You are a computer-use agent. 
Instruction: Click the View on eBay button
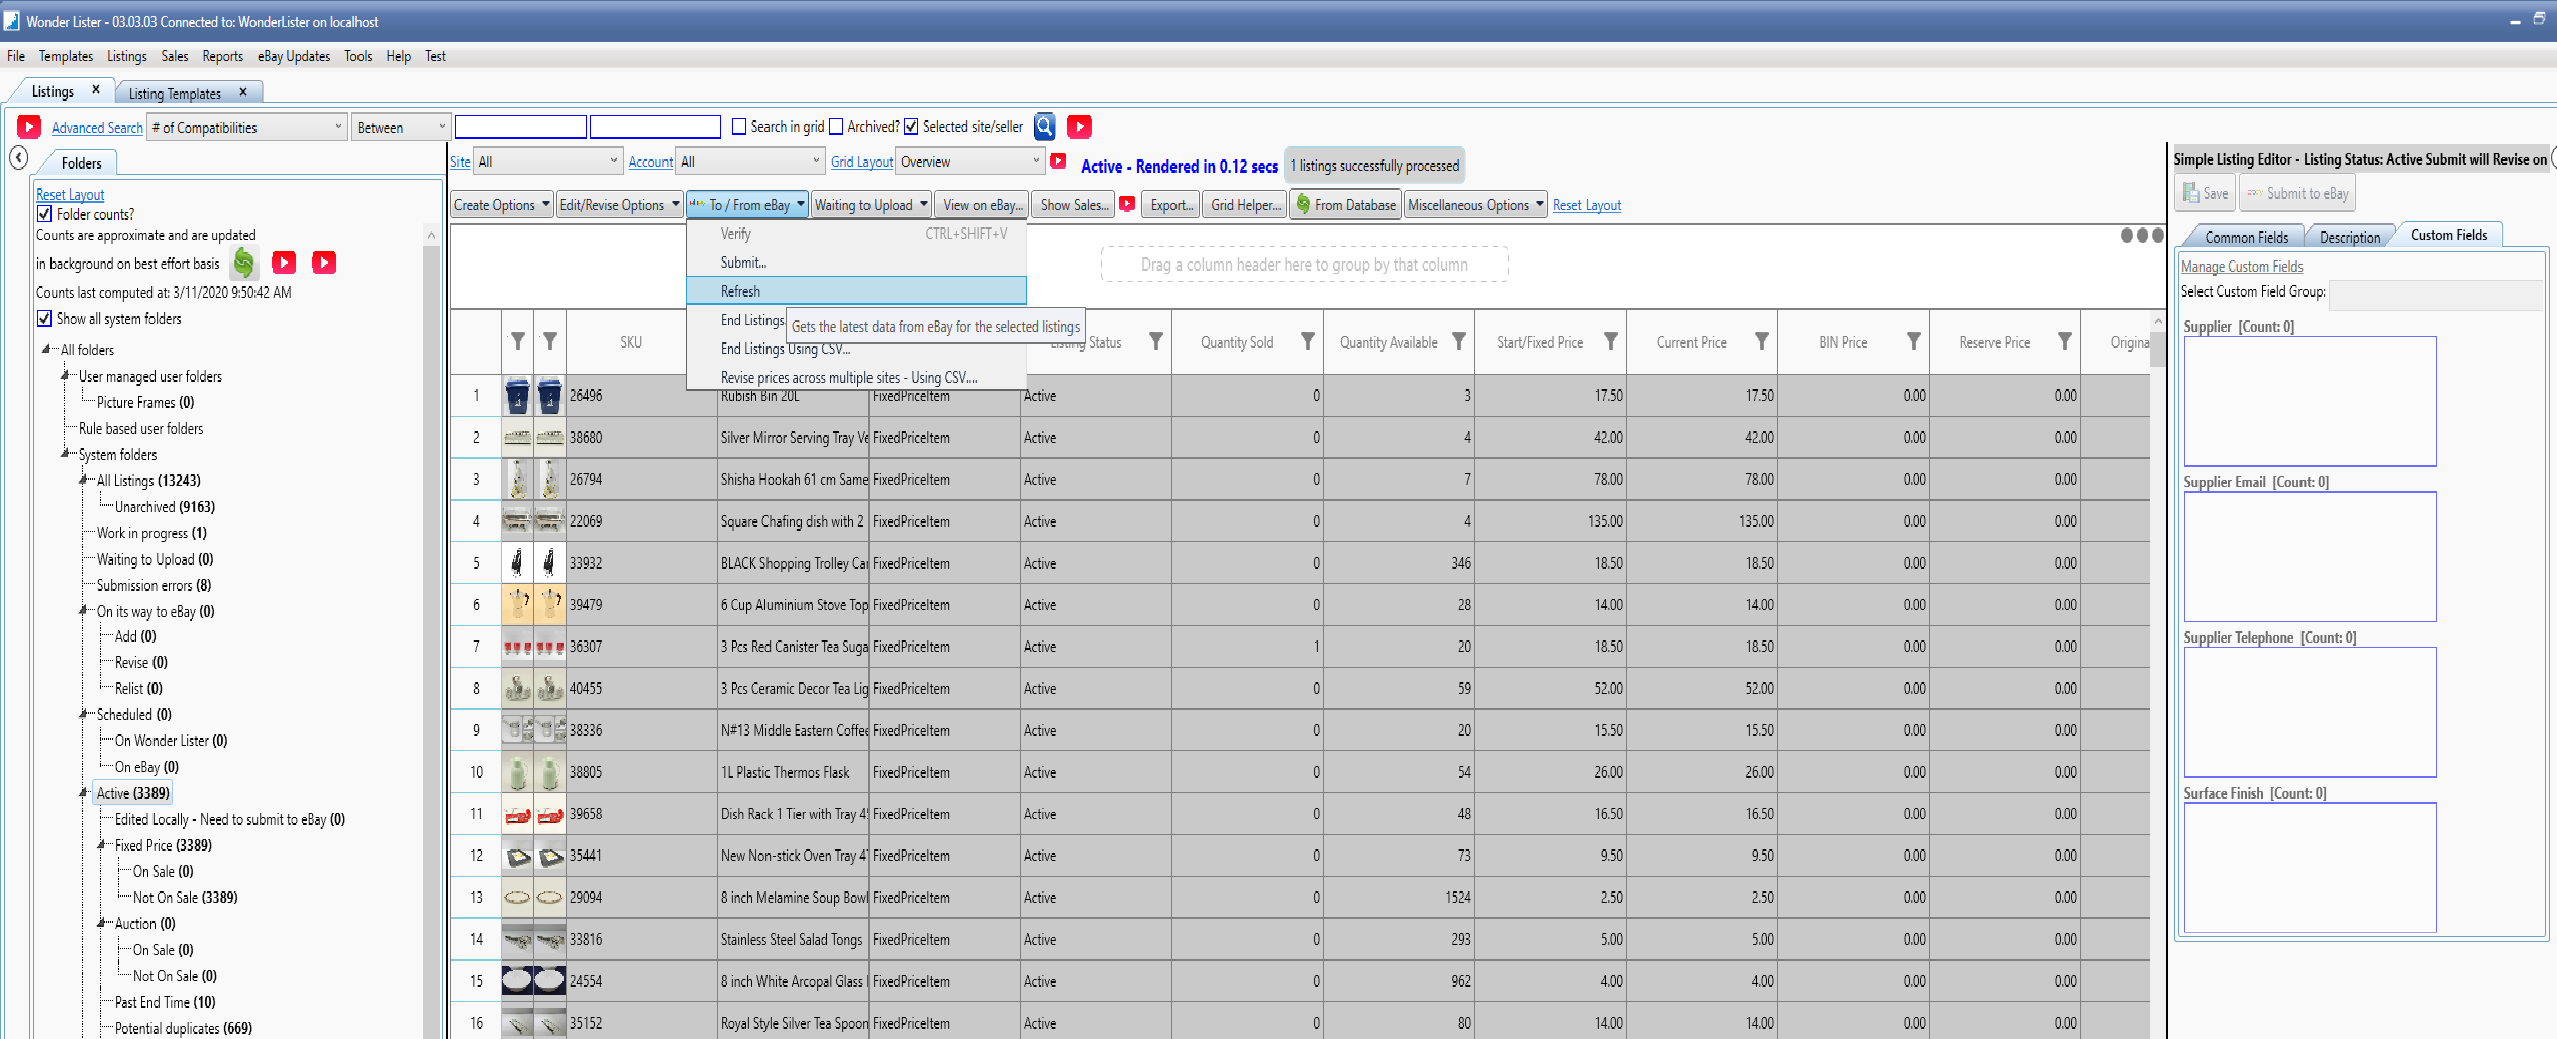coord(981,205)
